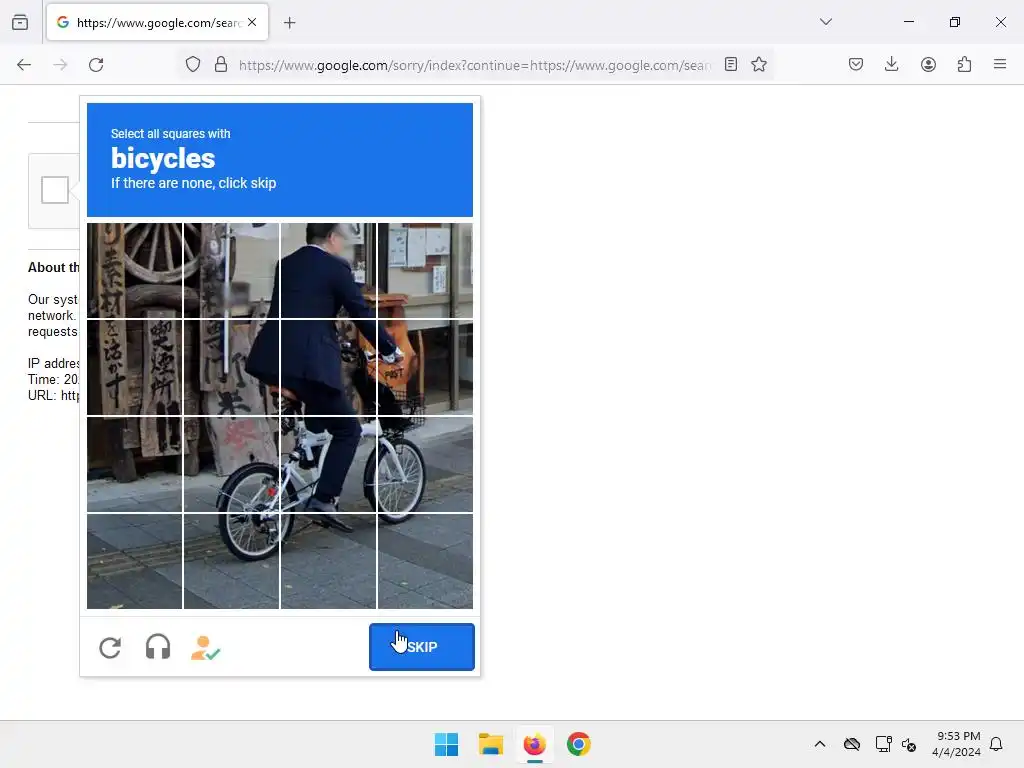Open a new tab with the plus button
This screenshot has width=1024, height=768.
point(289,23)
